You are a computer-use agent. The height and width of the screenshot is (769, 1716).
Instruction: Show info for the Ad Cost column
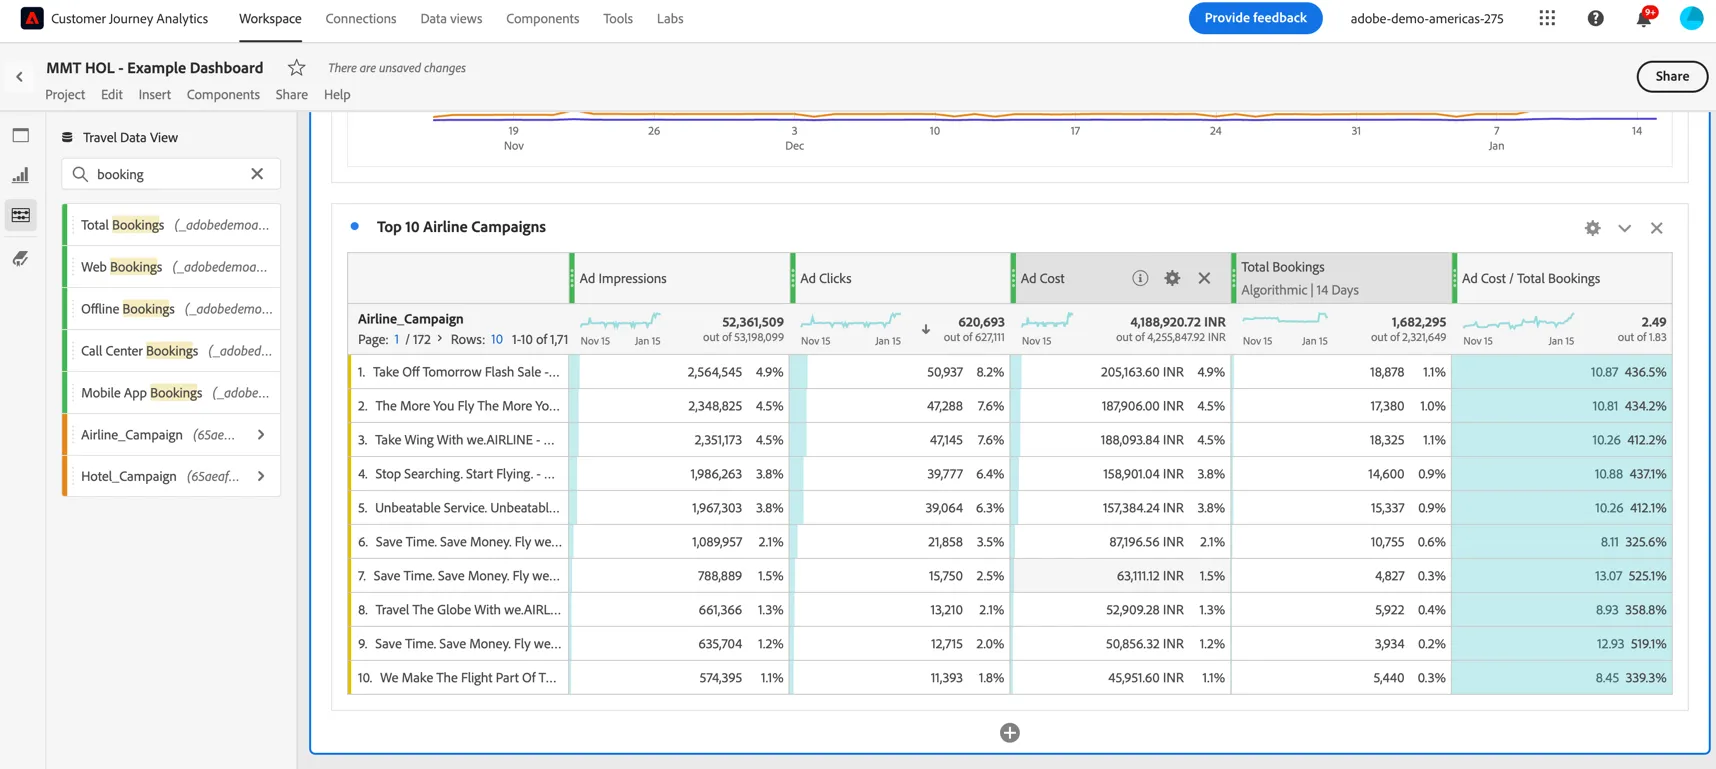pyautogui.click(x=1140, y=278)
